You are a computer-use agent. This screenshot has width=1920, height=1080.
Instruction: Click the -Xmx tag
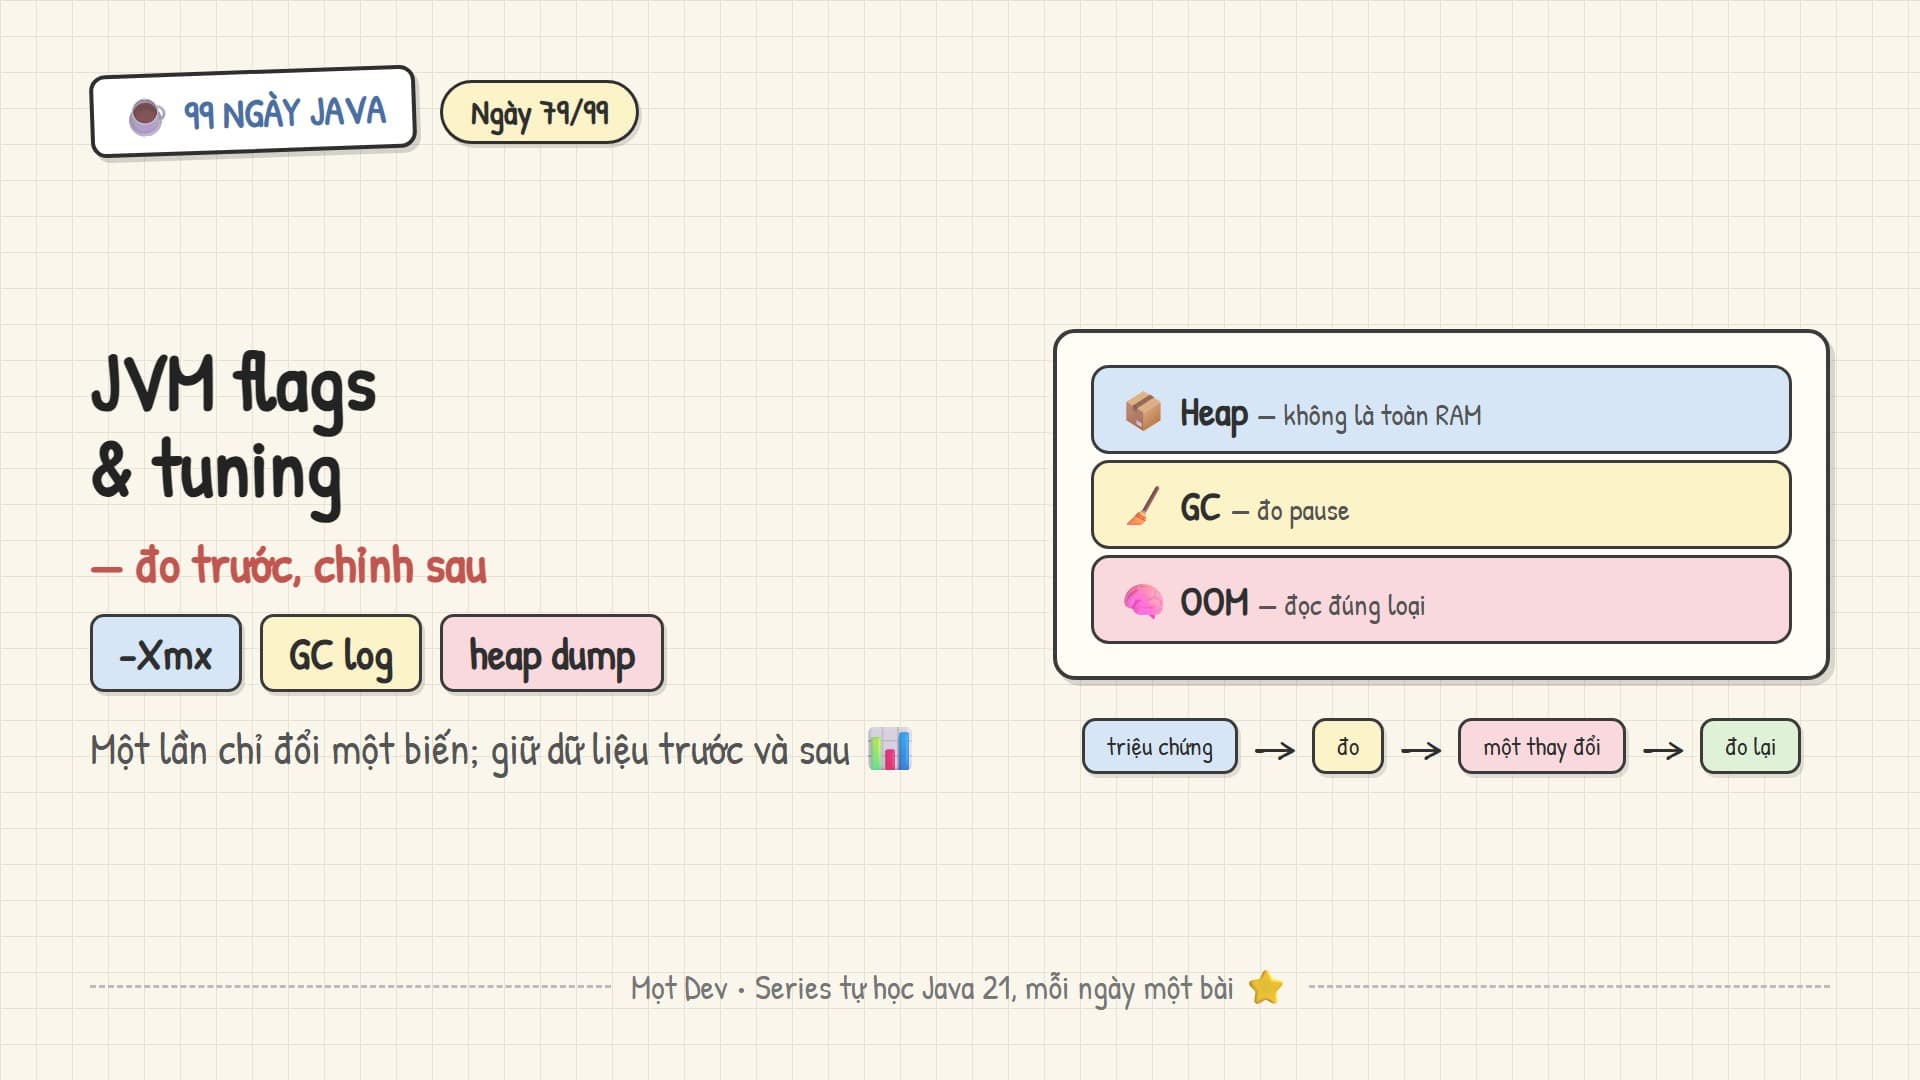[166, 654]
